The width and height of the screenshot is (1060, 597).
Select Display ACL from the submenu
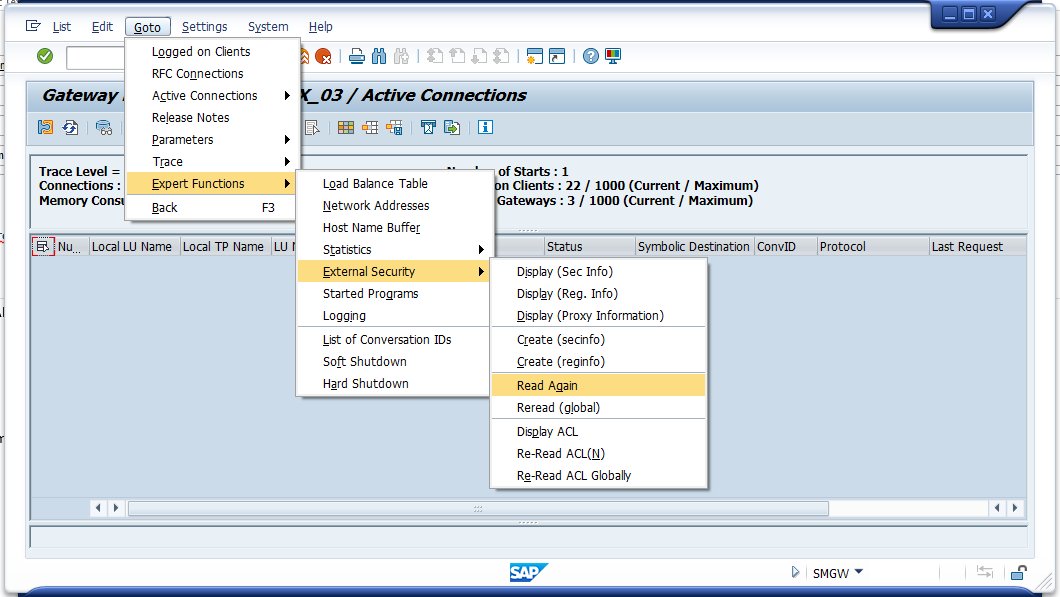pyautogui.click(x=546, y=431)
